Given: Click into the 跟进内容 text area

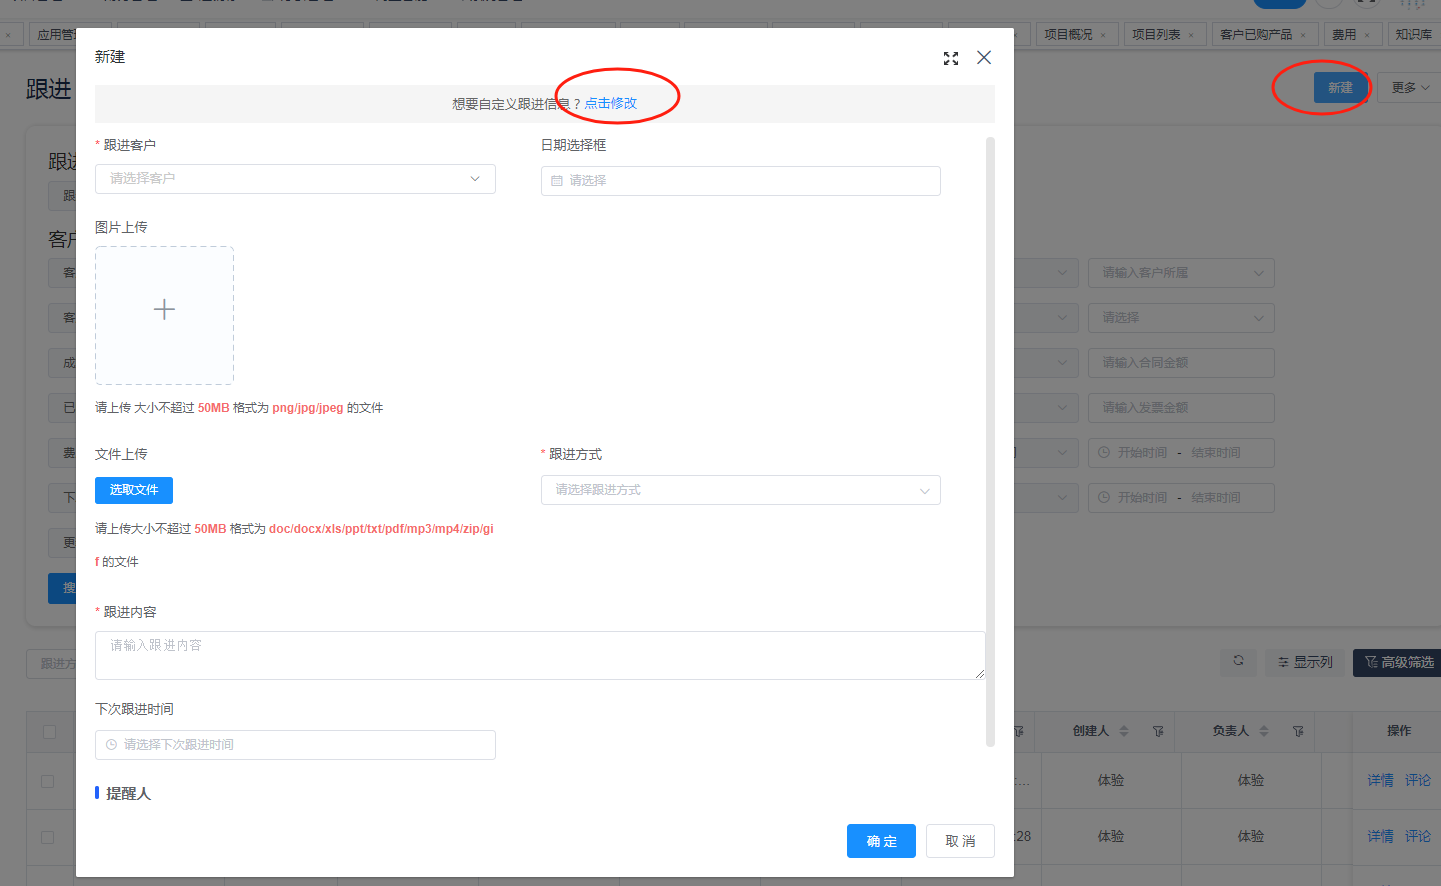Looking at the screenshot, I should (x=539, y=655).
